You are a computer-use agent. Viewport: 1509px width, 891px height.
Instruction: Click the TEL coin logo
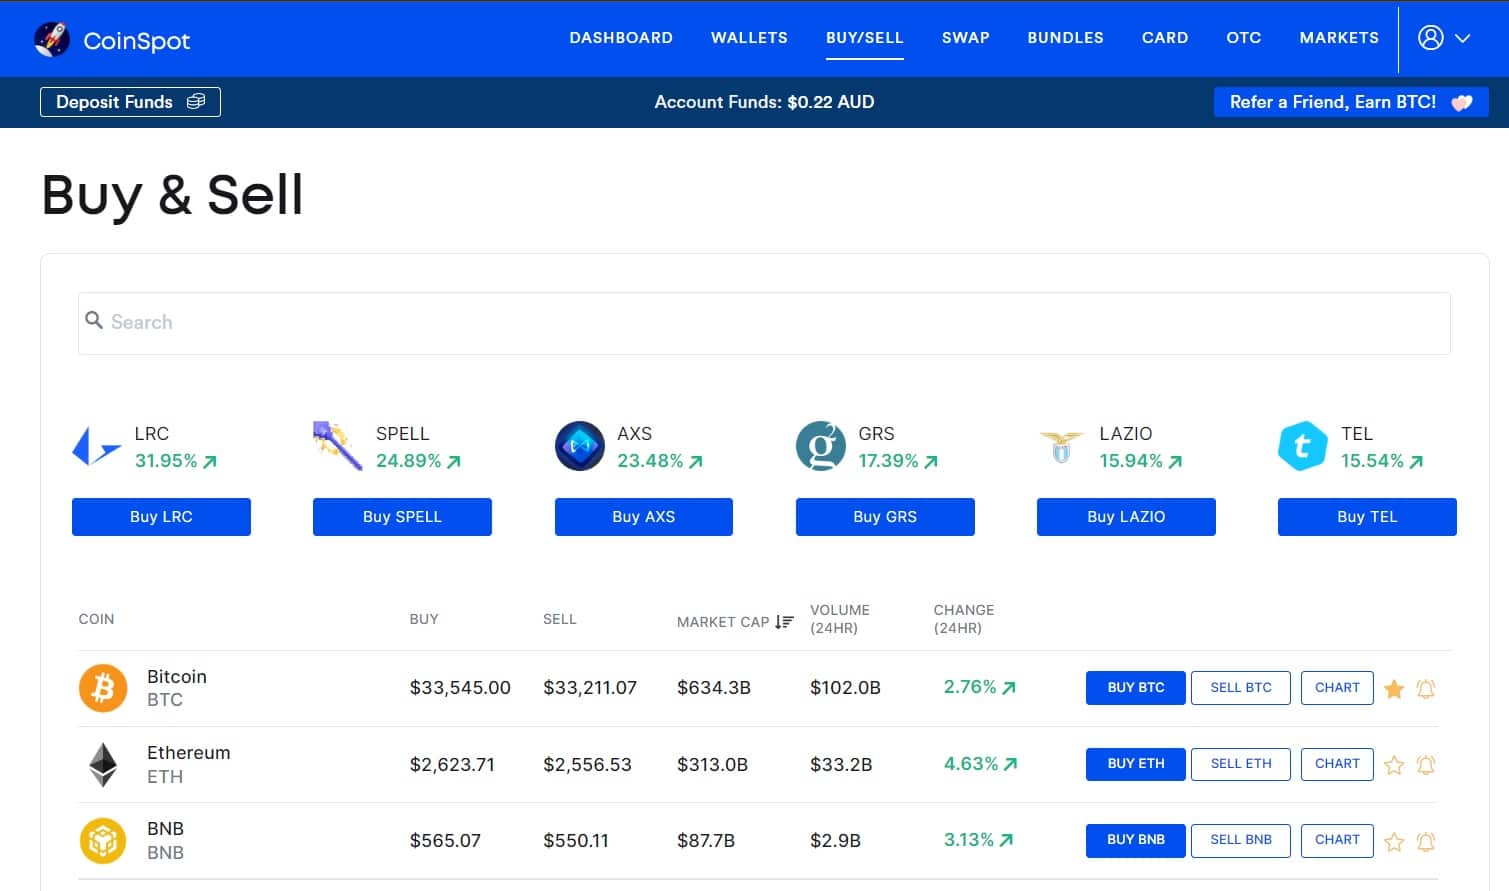[x=1303, y=446]
